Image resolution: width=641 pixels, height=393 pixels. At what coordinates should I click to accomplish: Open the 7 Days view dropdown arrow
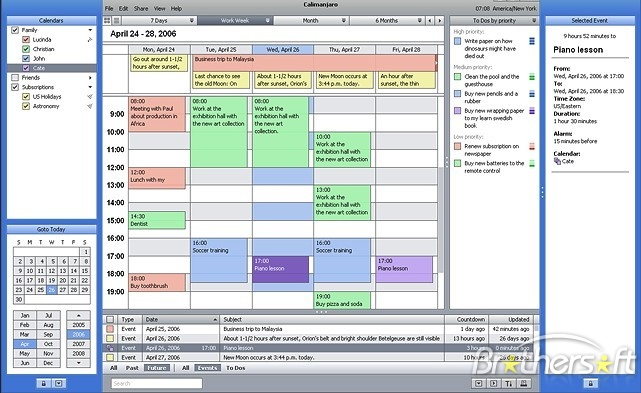(191, 20)
